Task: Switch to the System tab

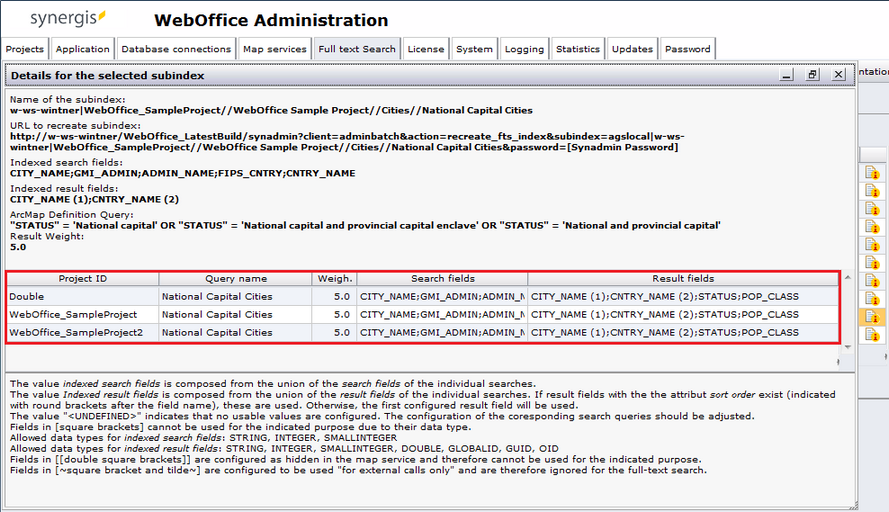Action: (x=475, y=49)
